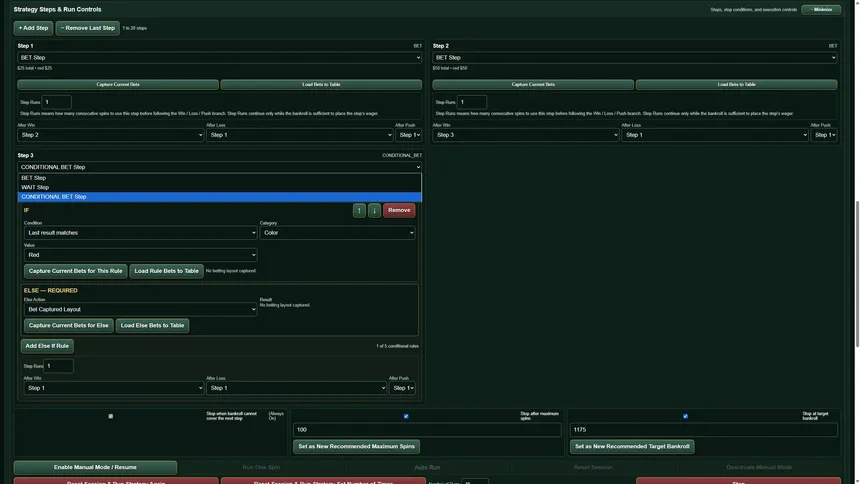Image resolution: width=860 pixels, height=484 pixels.
Task: Click the page vertical scrollbar thumb
Action: (x=857, y=274)
